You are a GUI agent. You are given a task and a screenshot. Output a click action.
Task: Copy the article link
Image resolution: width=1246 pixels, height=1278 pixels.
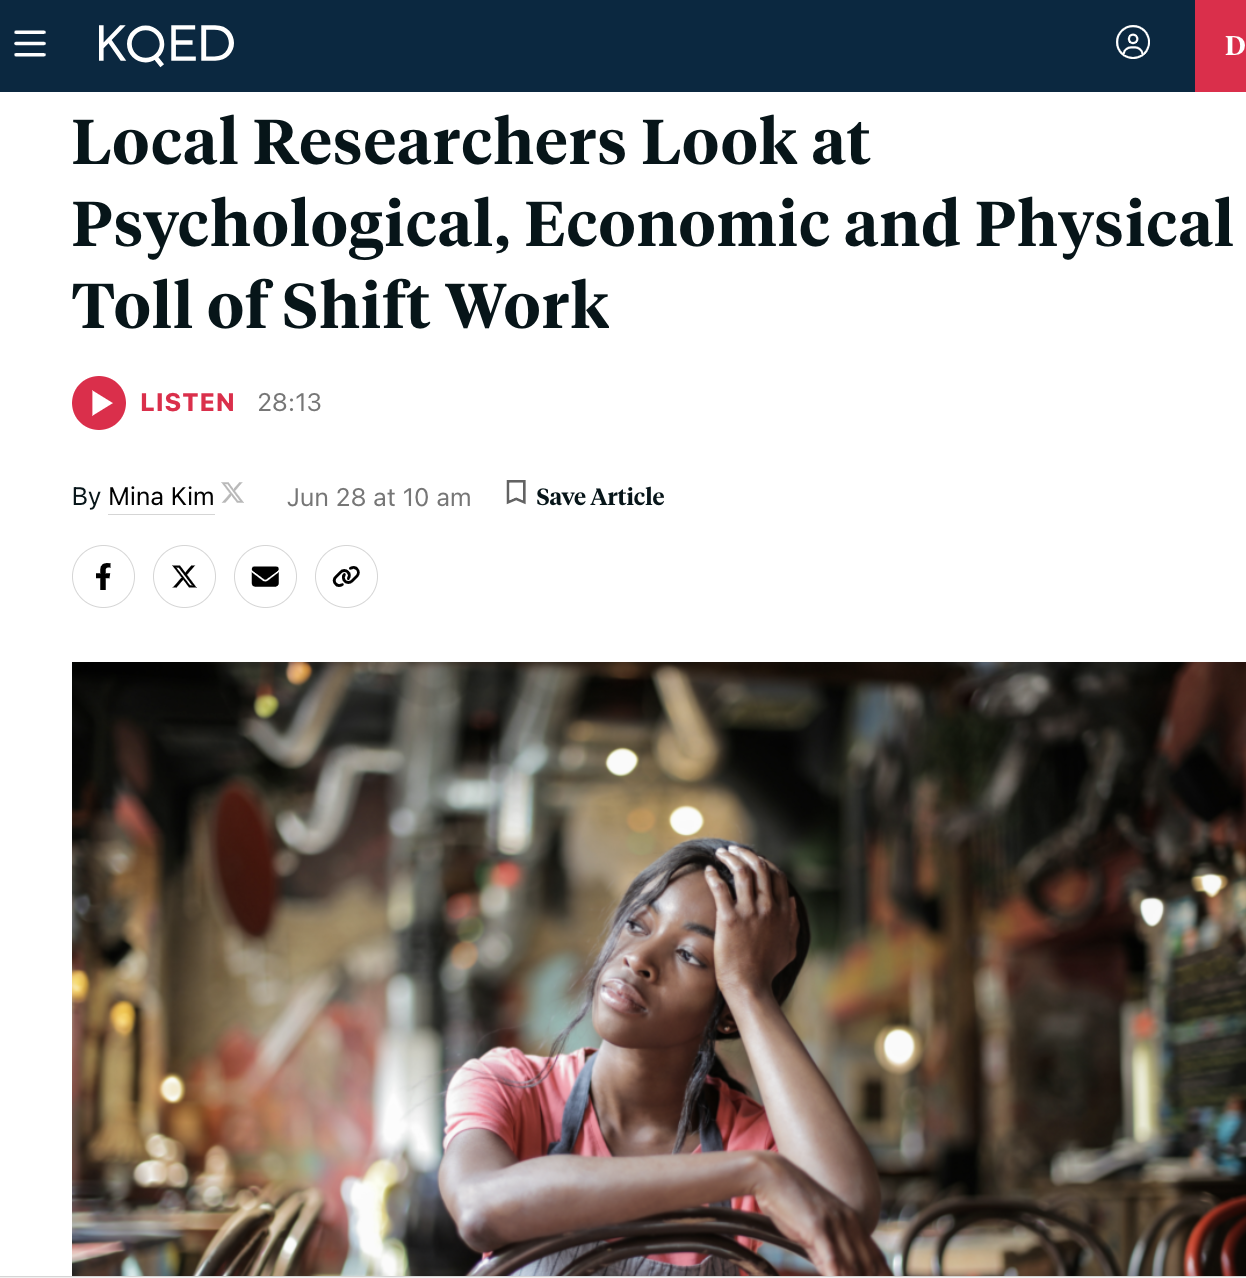(346, 576)
